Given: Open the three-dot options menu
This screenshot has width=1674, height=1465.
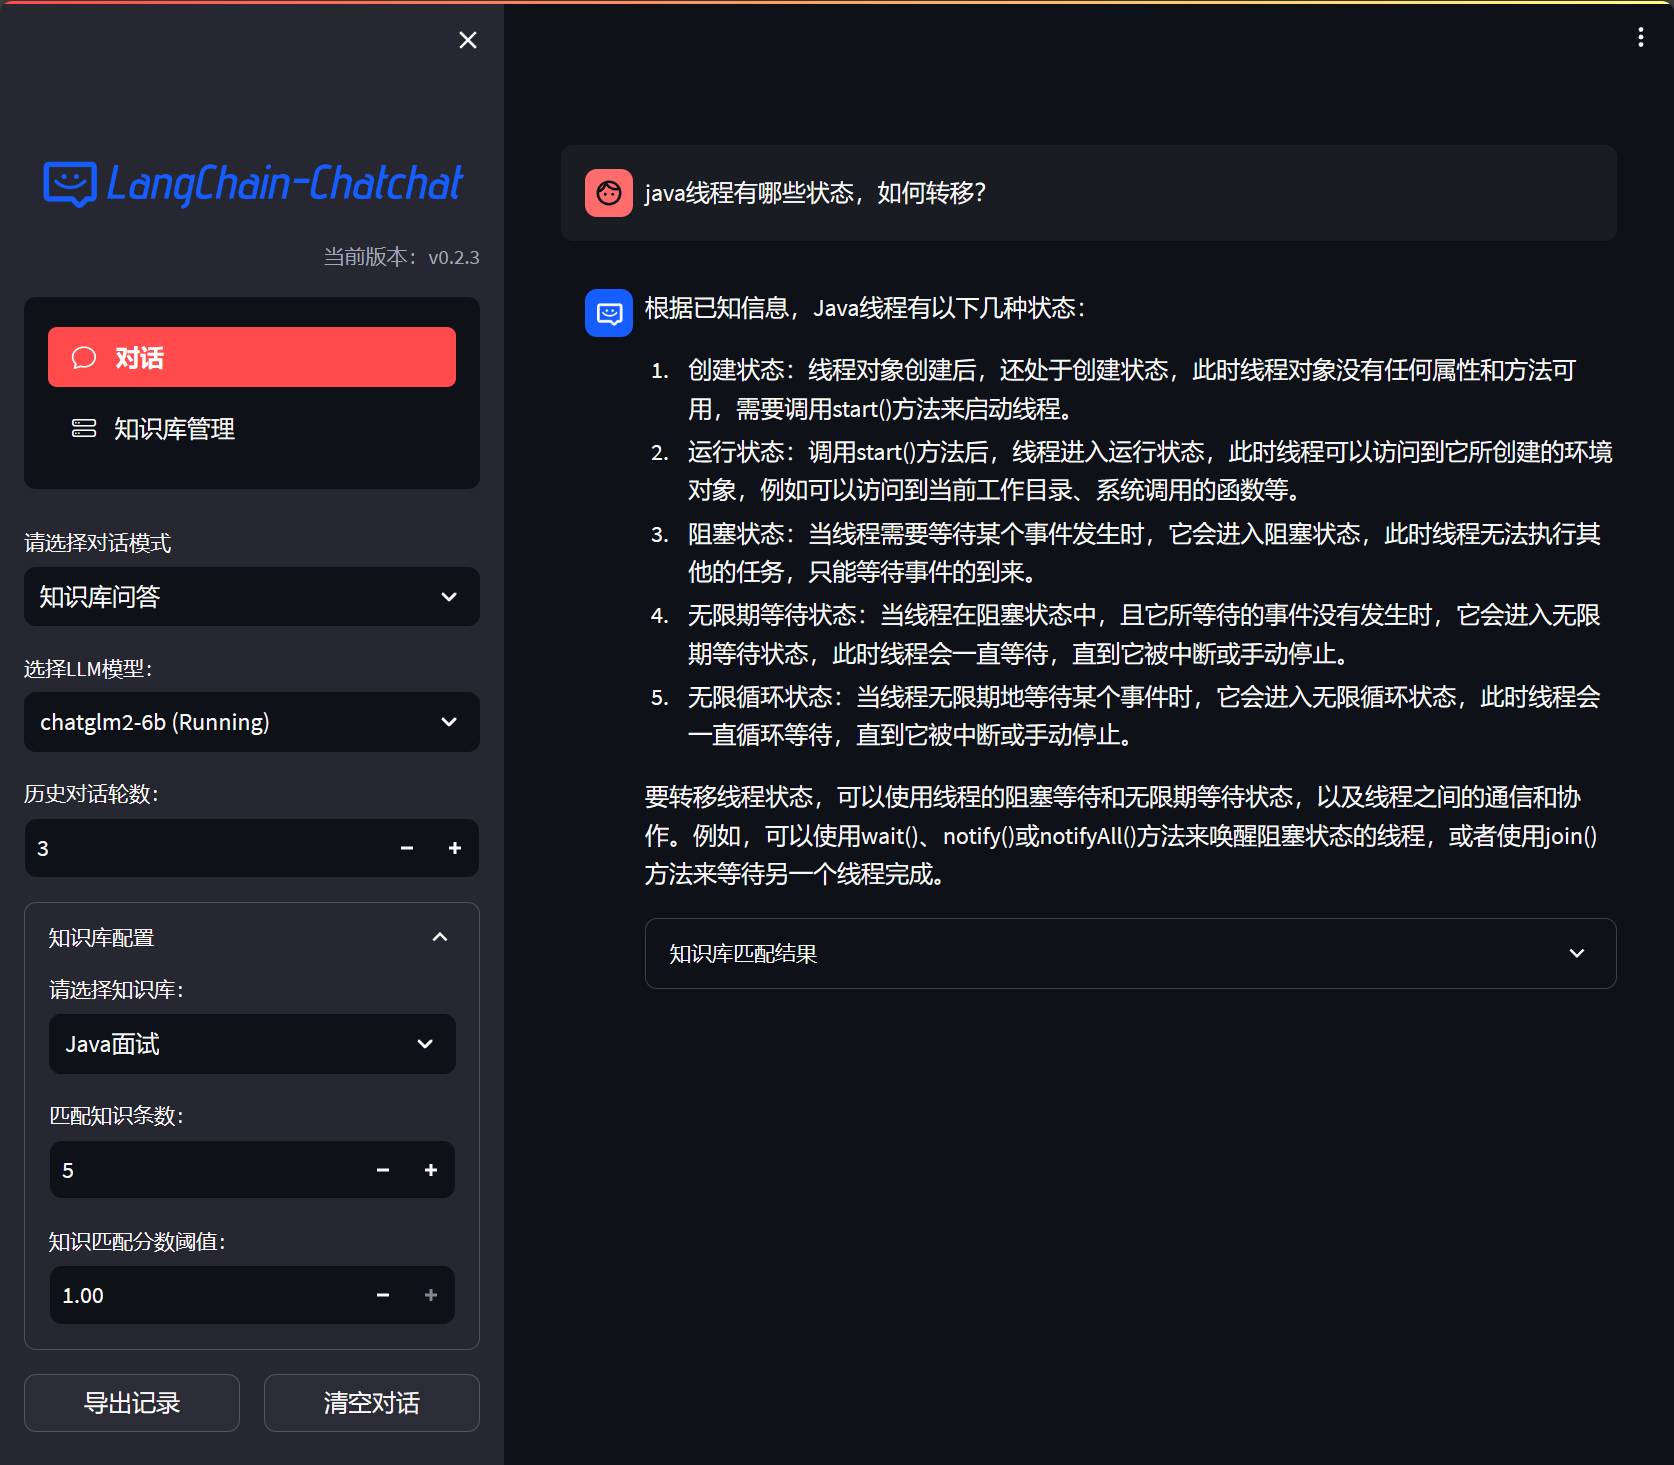Looking at the screenshot, I should (1640, 37).
